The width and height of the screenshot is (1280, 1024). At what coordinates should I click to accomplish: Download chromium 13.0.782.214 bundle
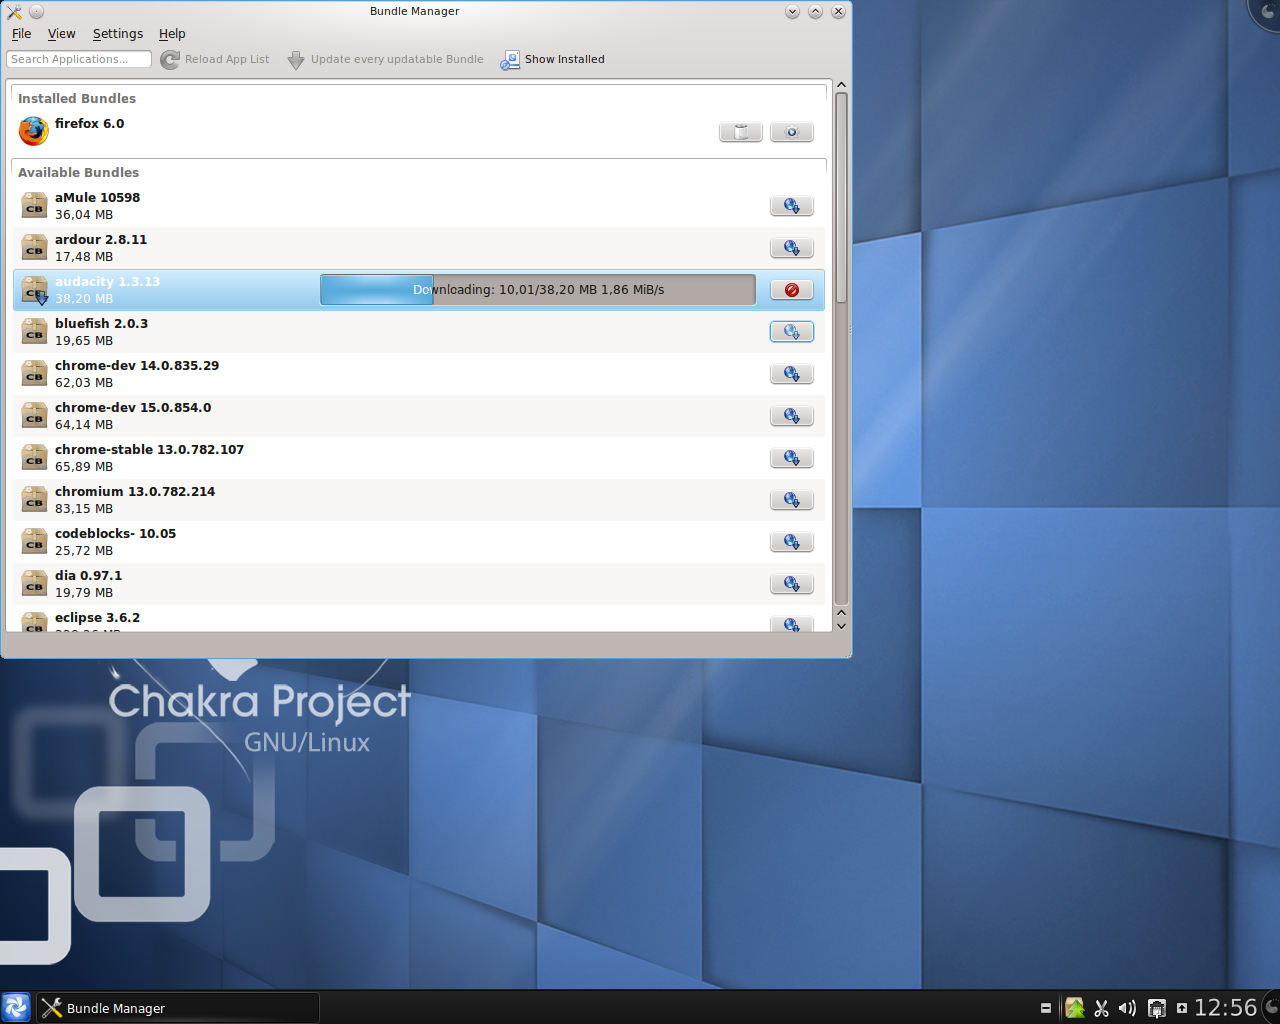792,500
